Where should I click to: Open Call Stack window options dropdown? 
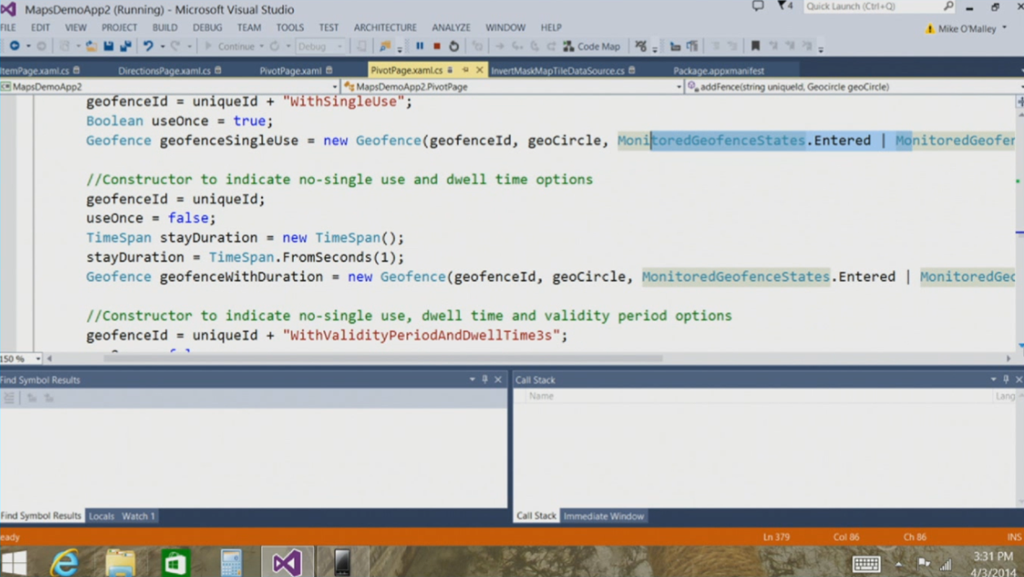coord(993,379)
